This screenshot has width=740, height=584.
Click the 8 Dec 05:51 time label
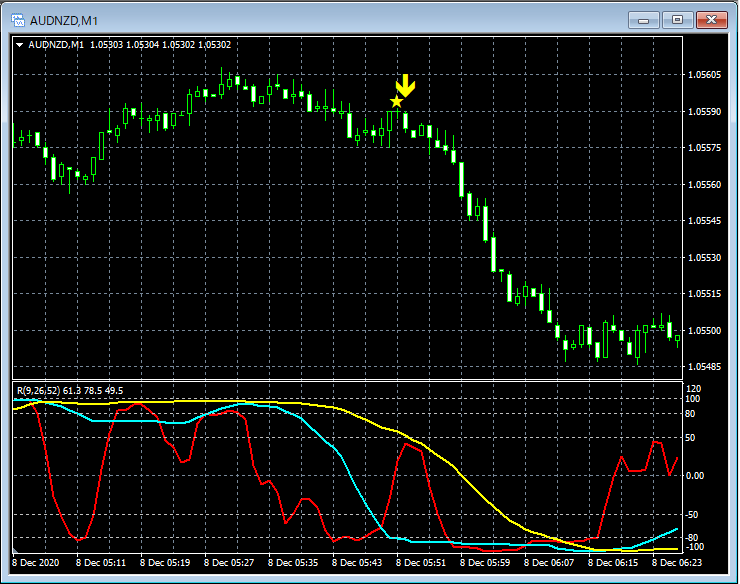420,563
